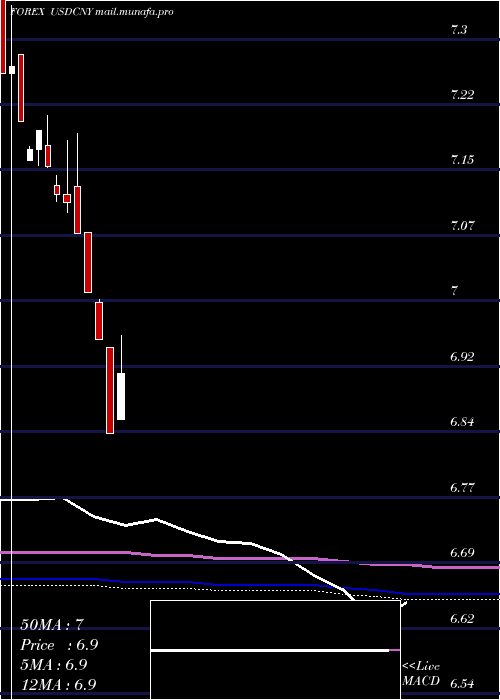This screenshot has width=500, height=700.
Task: Click the '50MA : 7' indicator text
Action: [52, 625]
